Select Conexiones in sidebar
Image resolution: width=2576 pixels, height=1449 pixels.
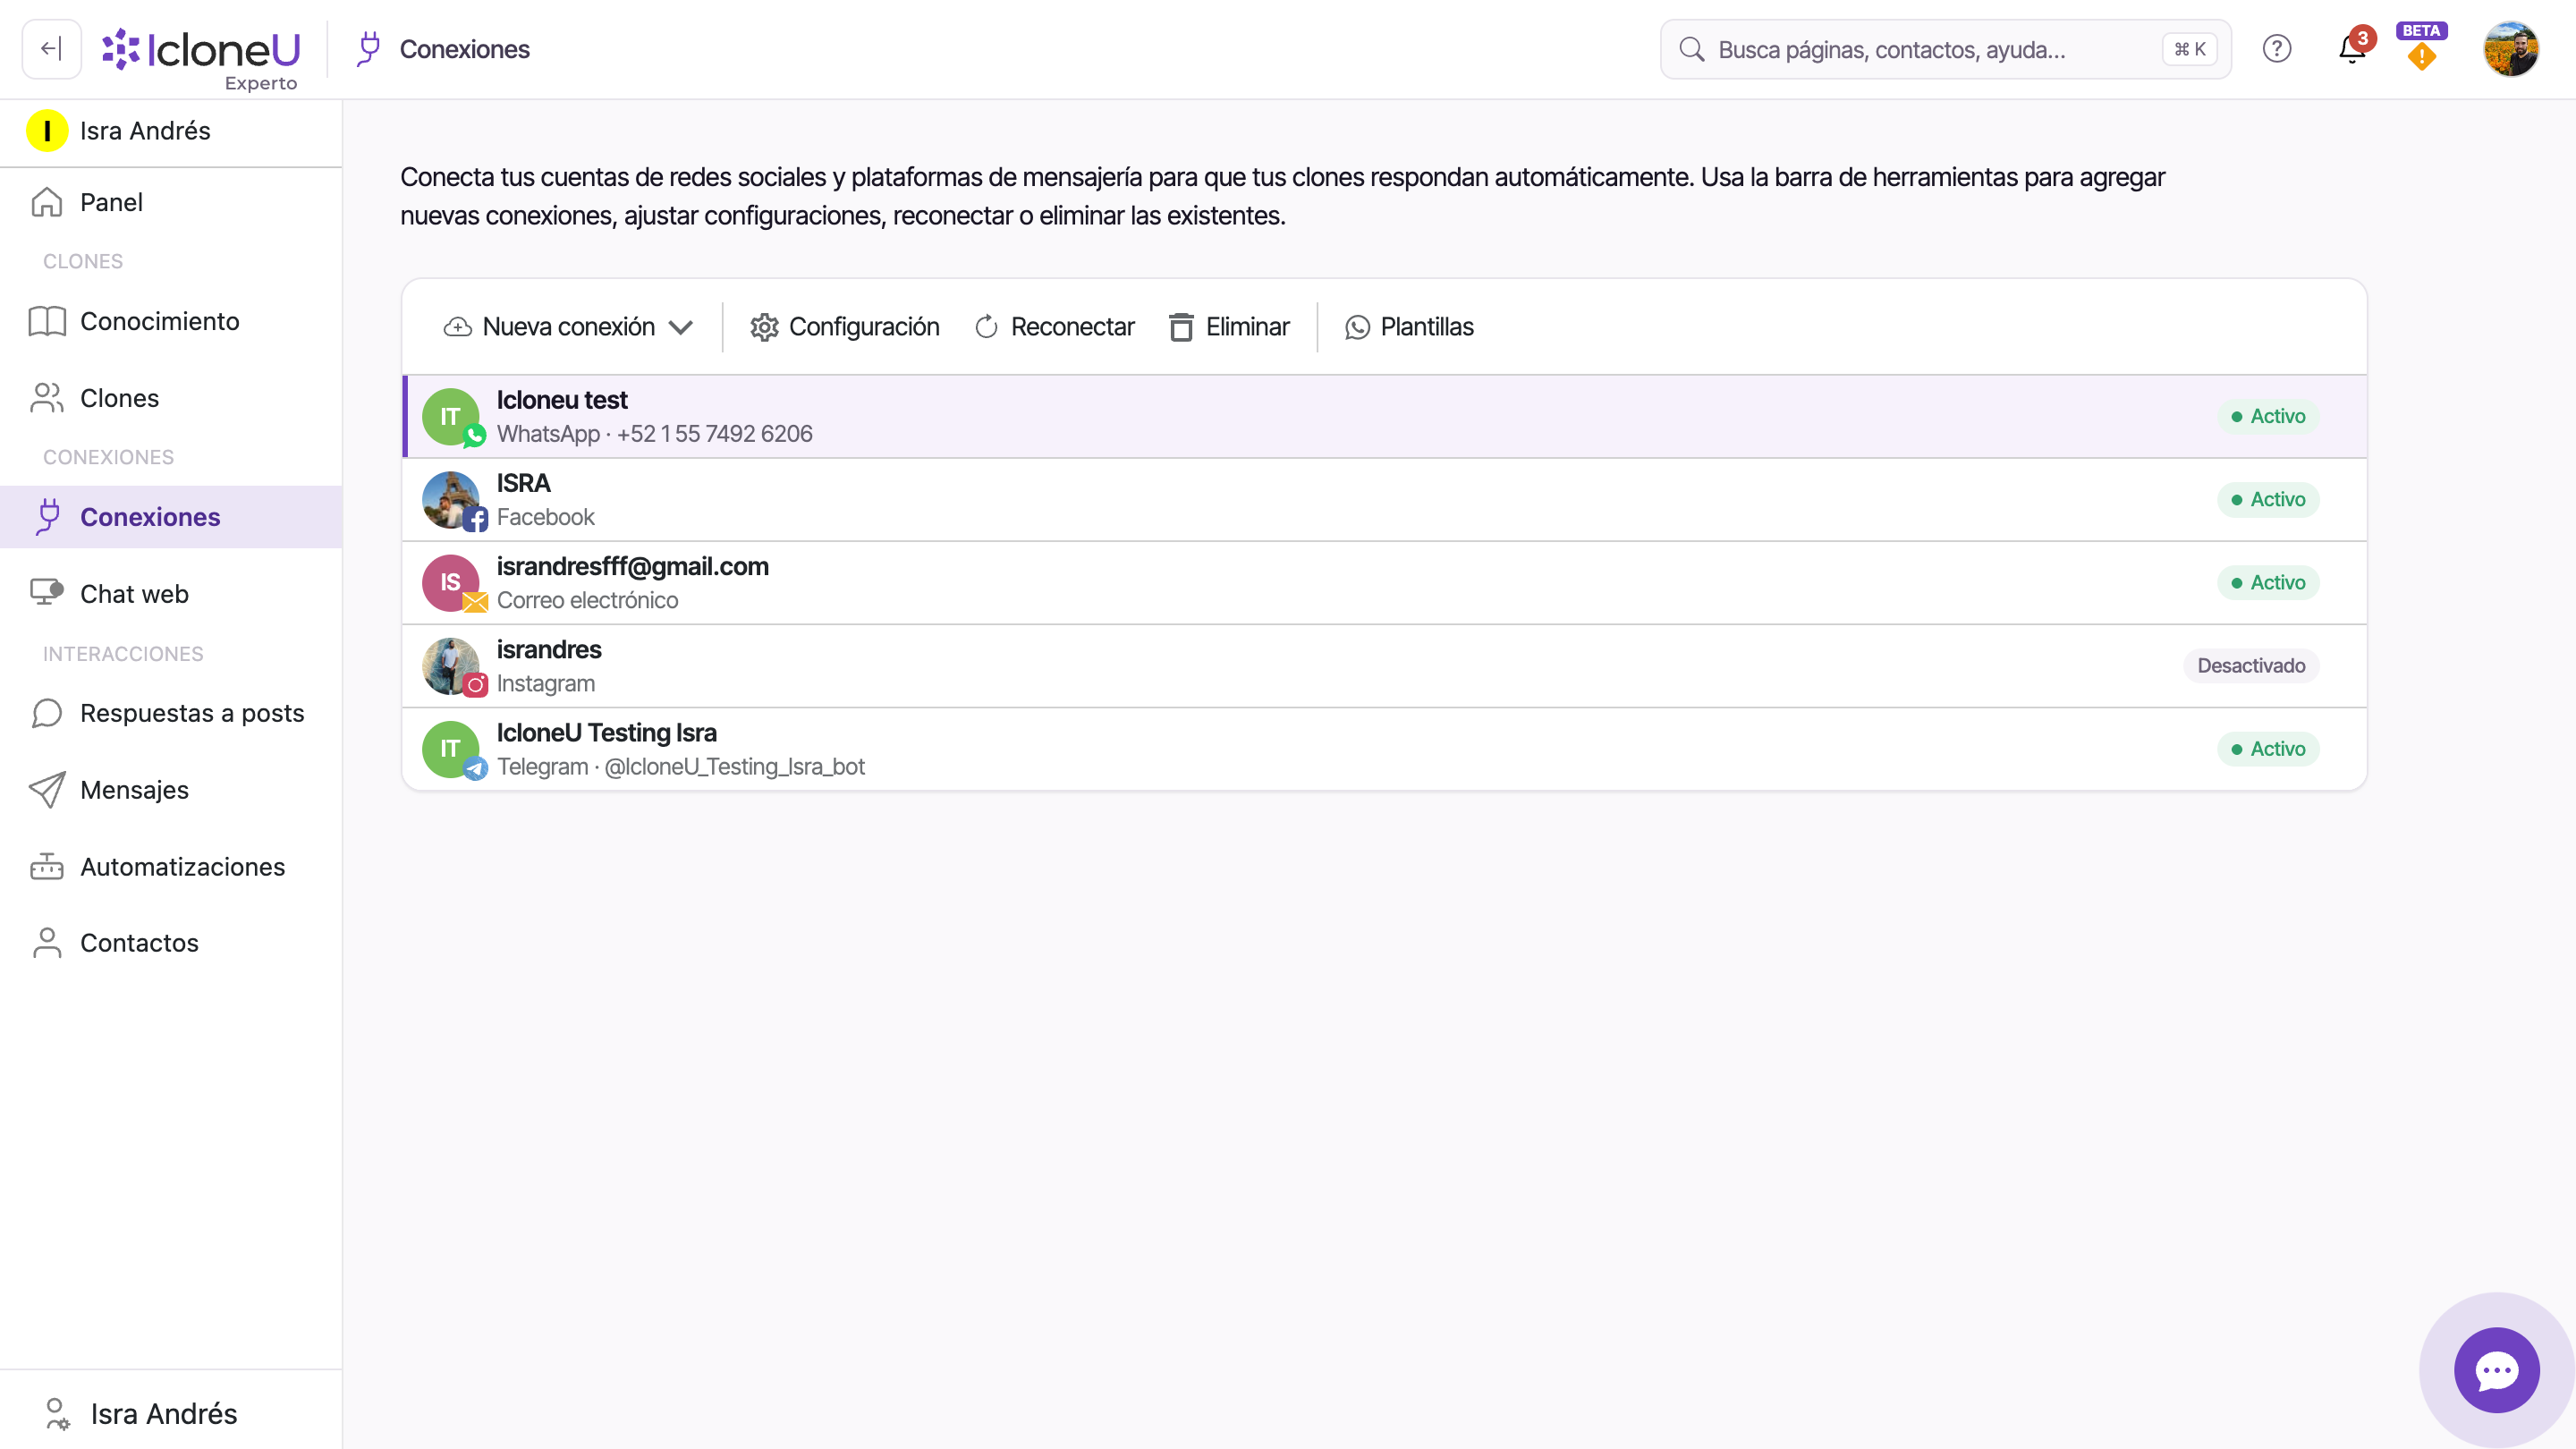pos(171,517)
